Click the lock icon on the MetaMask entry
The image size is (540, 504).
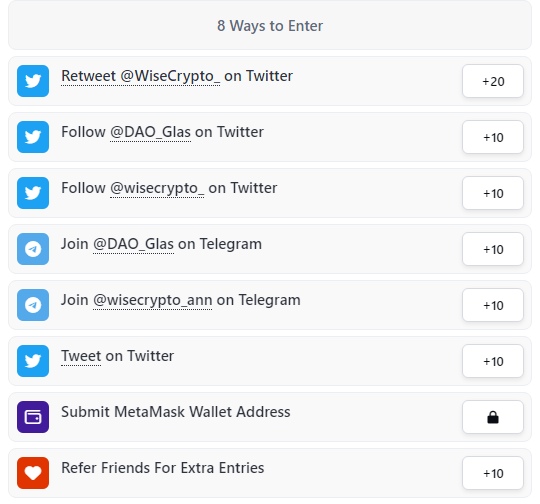493,417
